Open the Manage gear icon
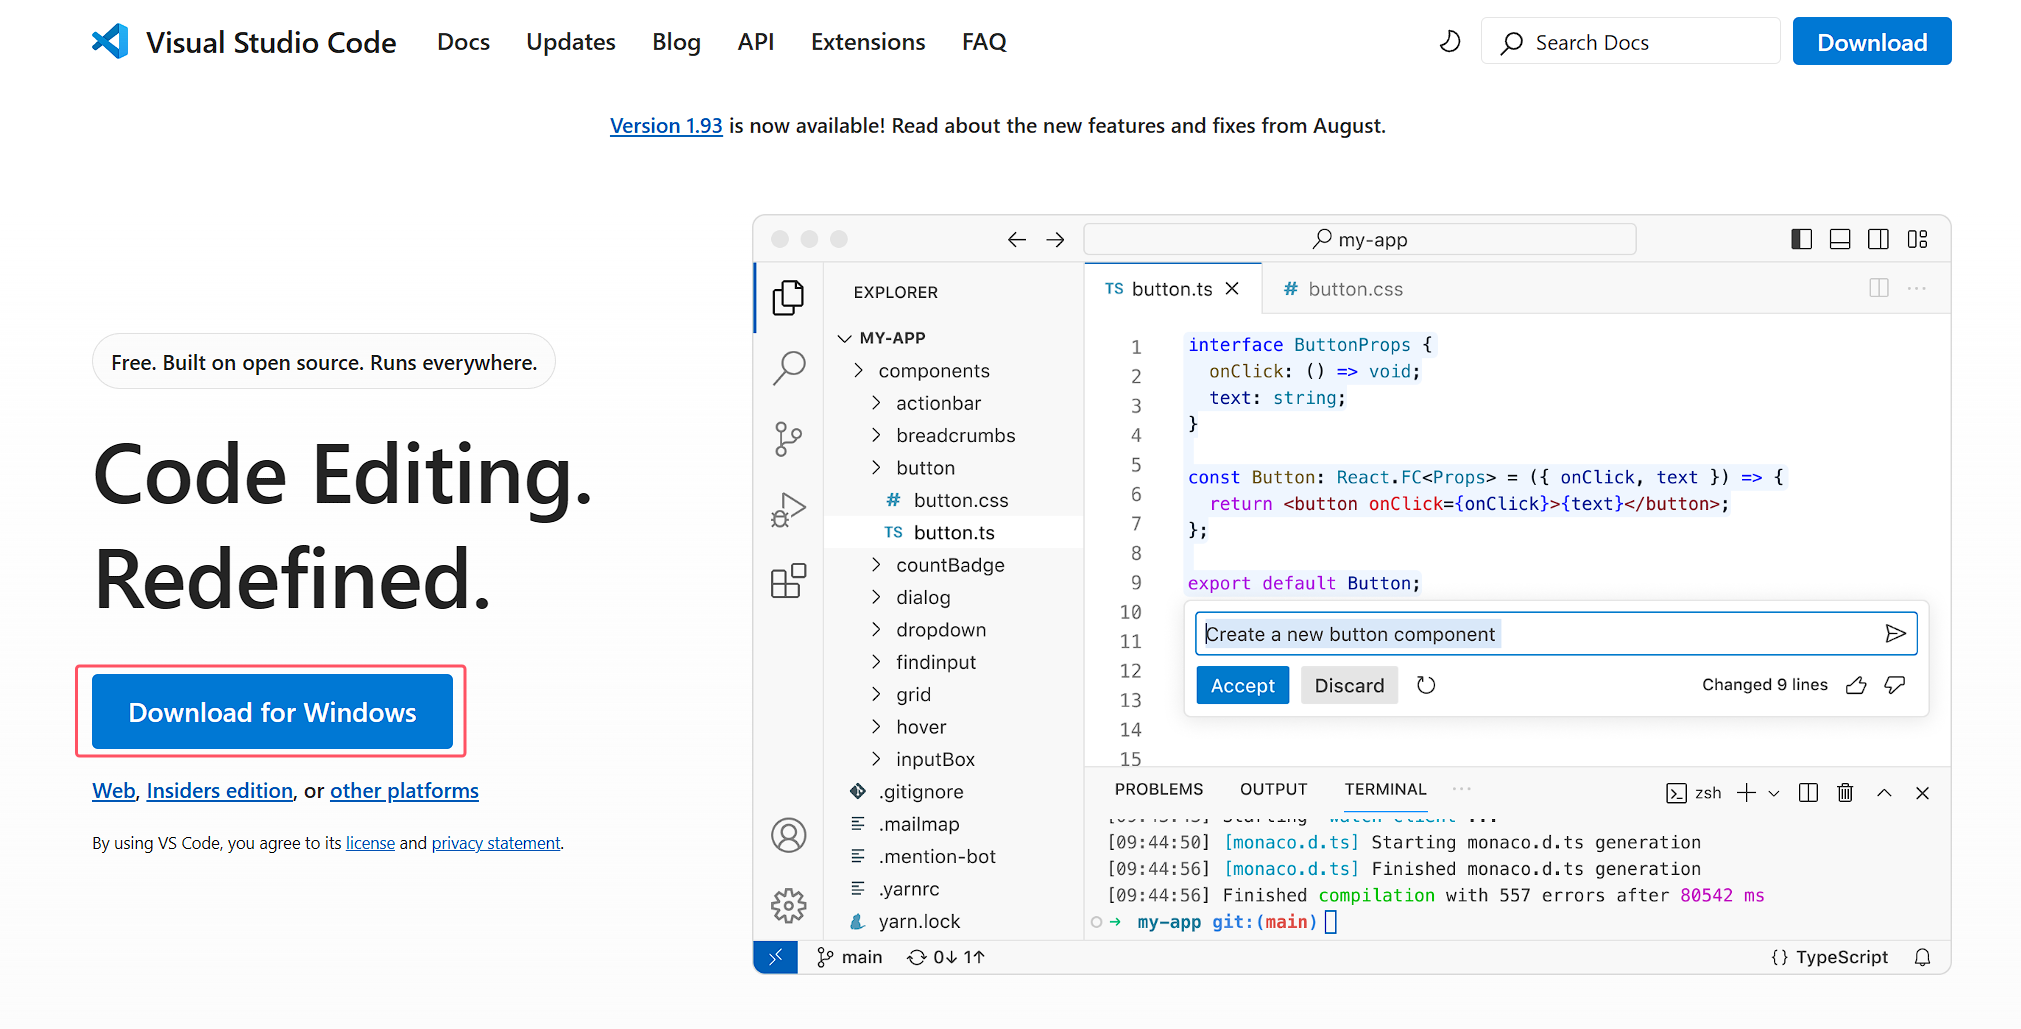This screenshot has height=1029, width=2021. tap(788, 906)
